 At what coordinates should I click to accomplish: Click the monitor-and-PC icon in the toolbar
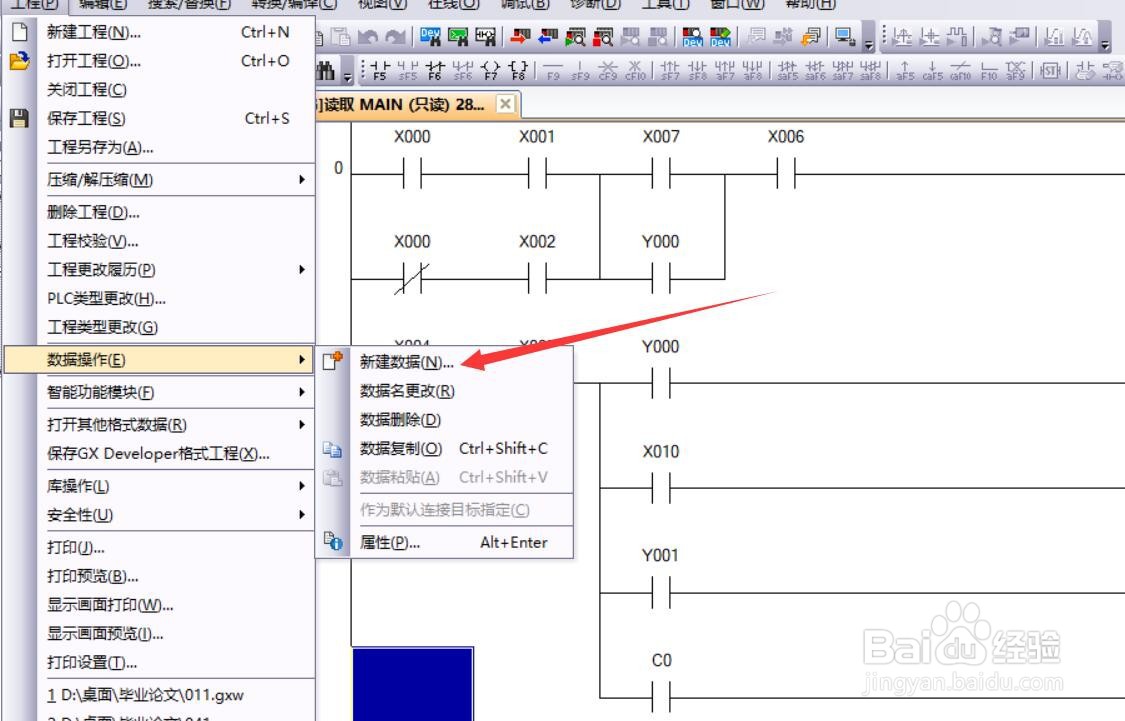point(845,36)
